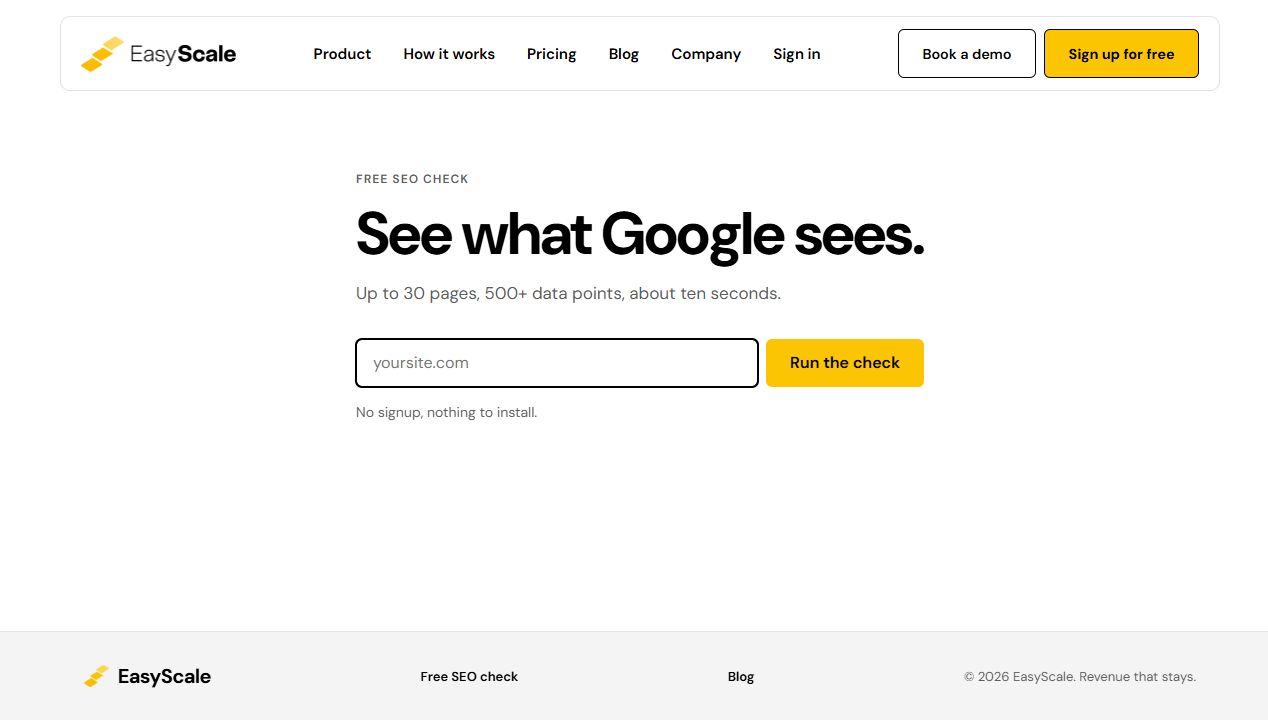Click the No signup, nothing to install note

point(446,412)
